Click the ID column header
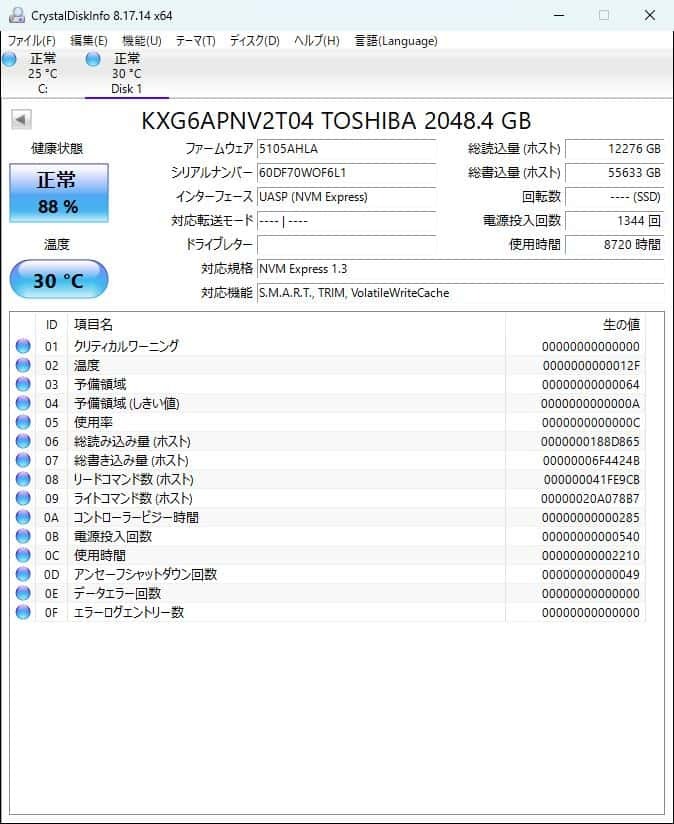This screenshot has height=824, width=674. [x=51, y=324]
